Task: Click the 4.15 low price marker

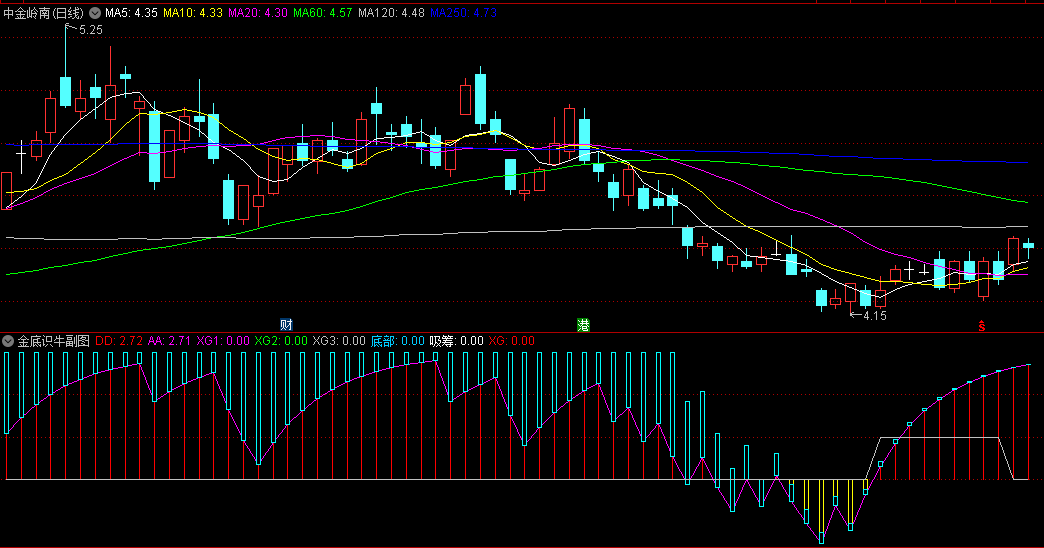Action: point(874,316)
